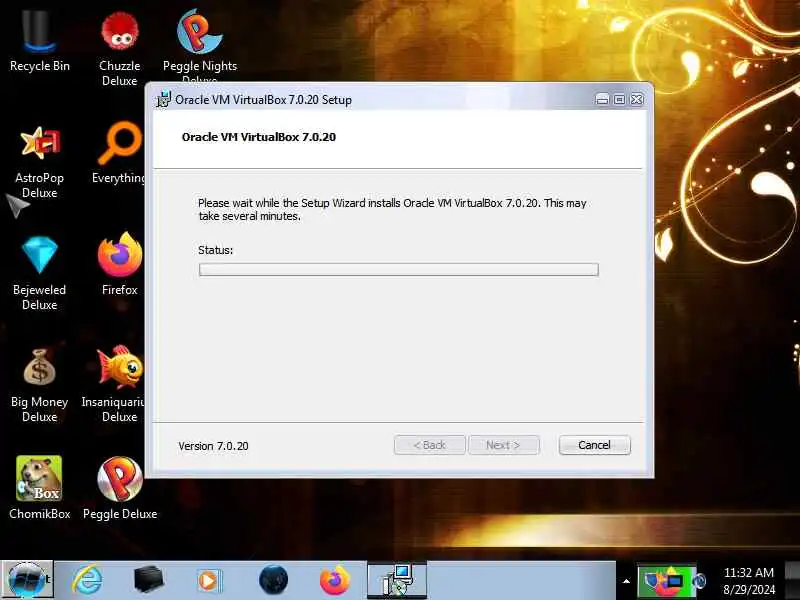Select the ChomikBox desktop icon
This screenshot has height=600, width=800.
(x=39, y=487)
